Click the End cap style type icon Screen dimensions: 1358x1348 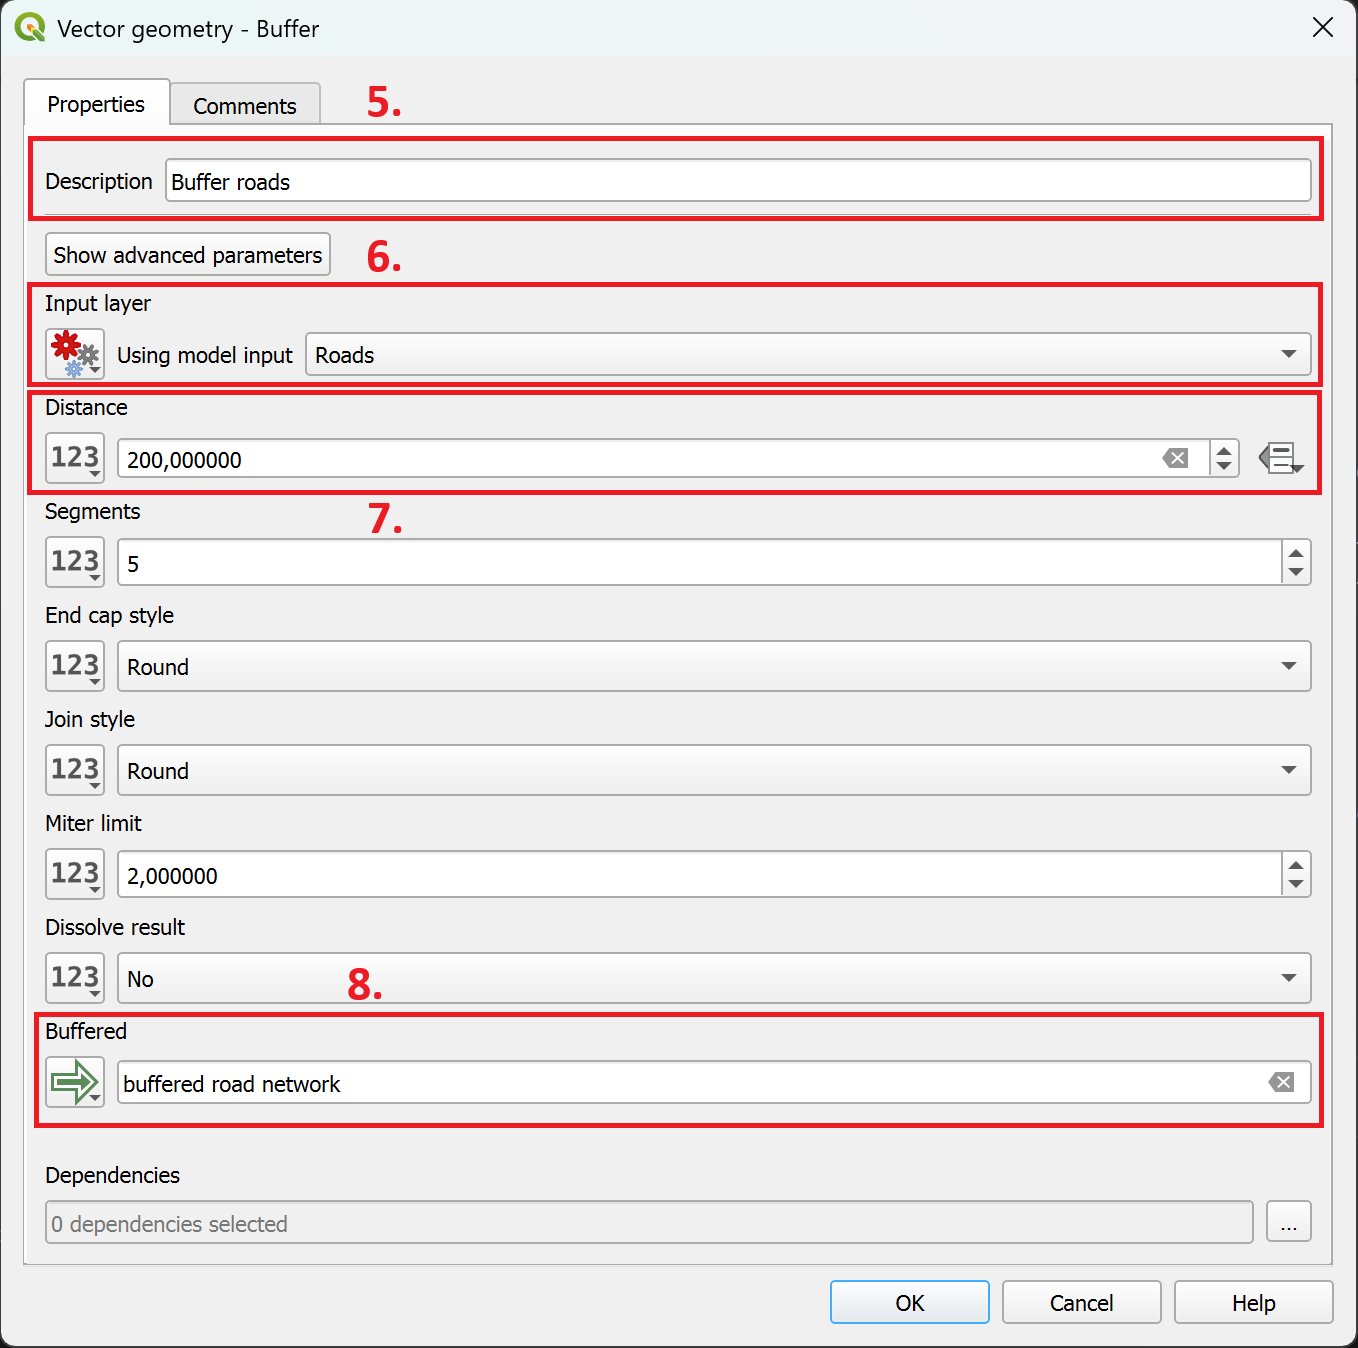74,666
